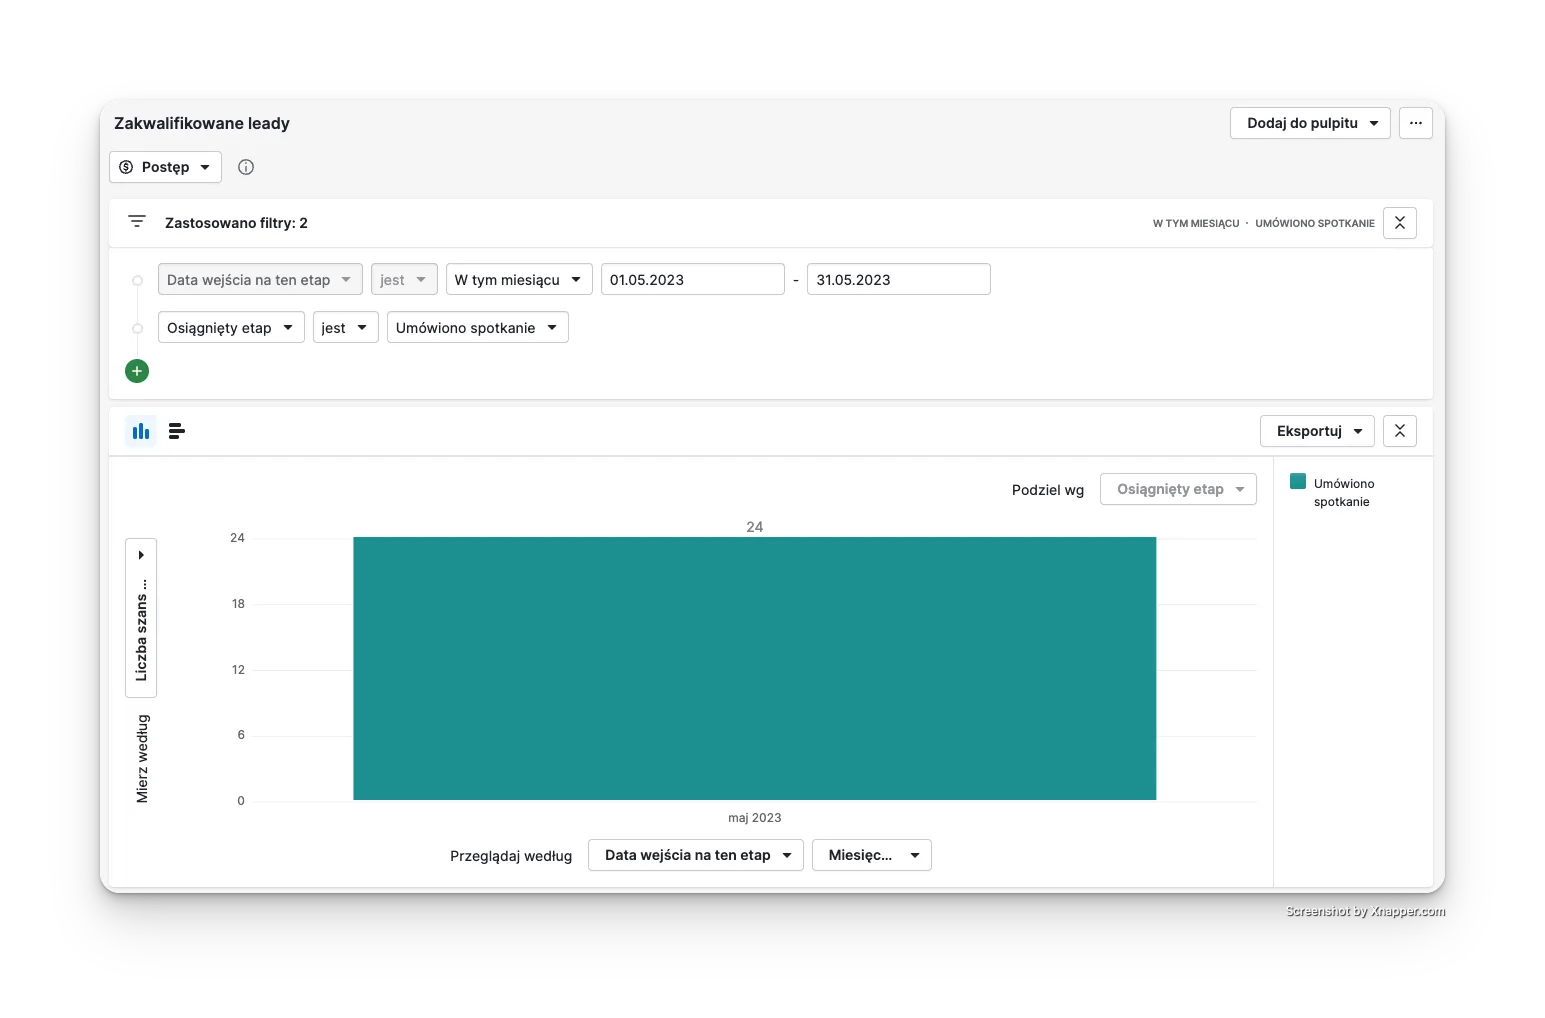
Task: Edit the end date 31.05.2023 field
Action: (x=898, y=279)
